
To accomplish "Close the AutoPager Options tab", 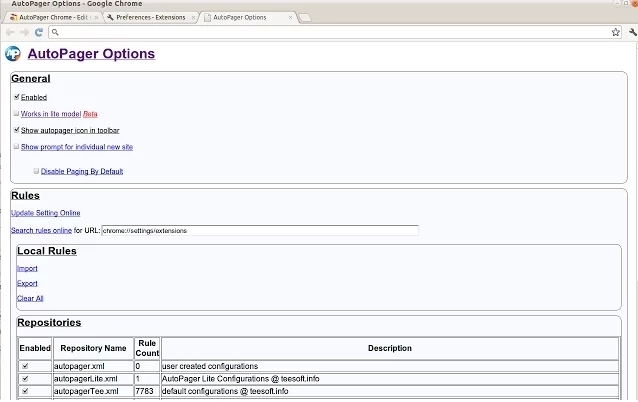I will (x=290, y=17).
